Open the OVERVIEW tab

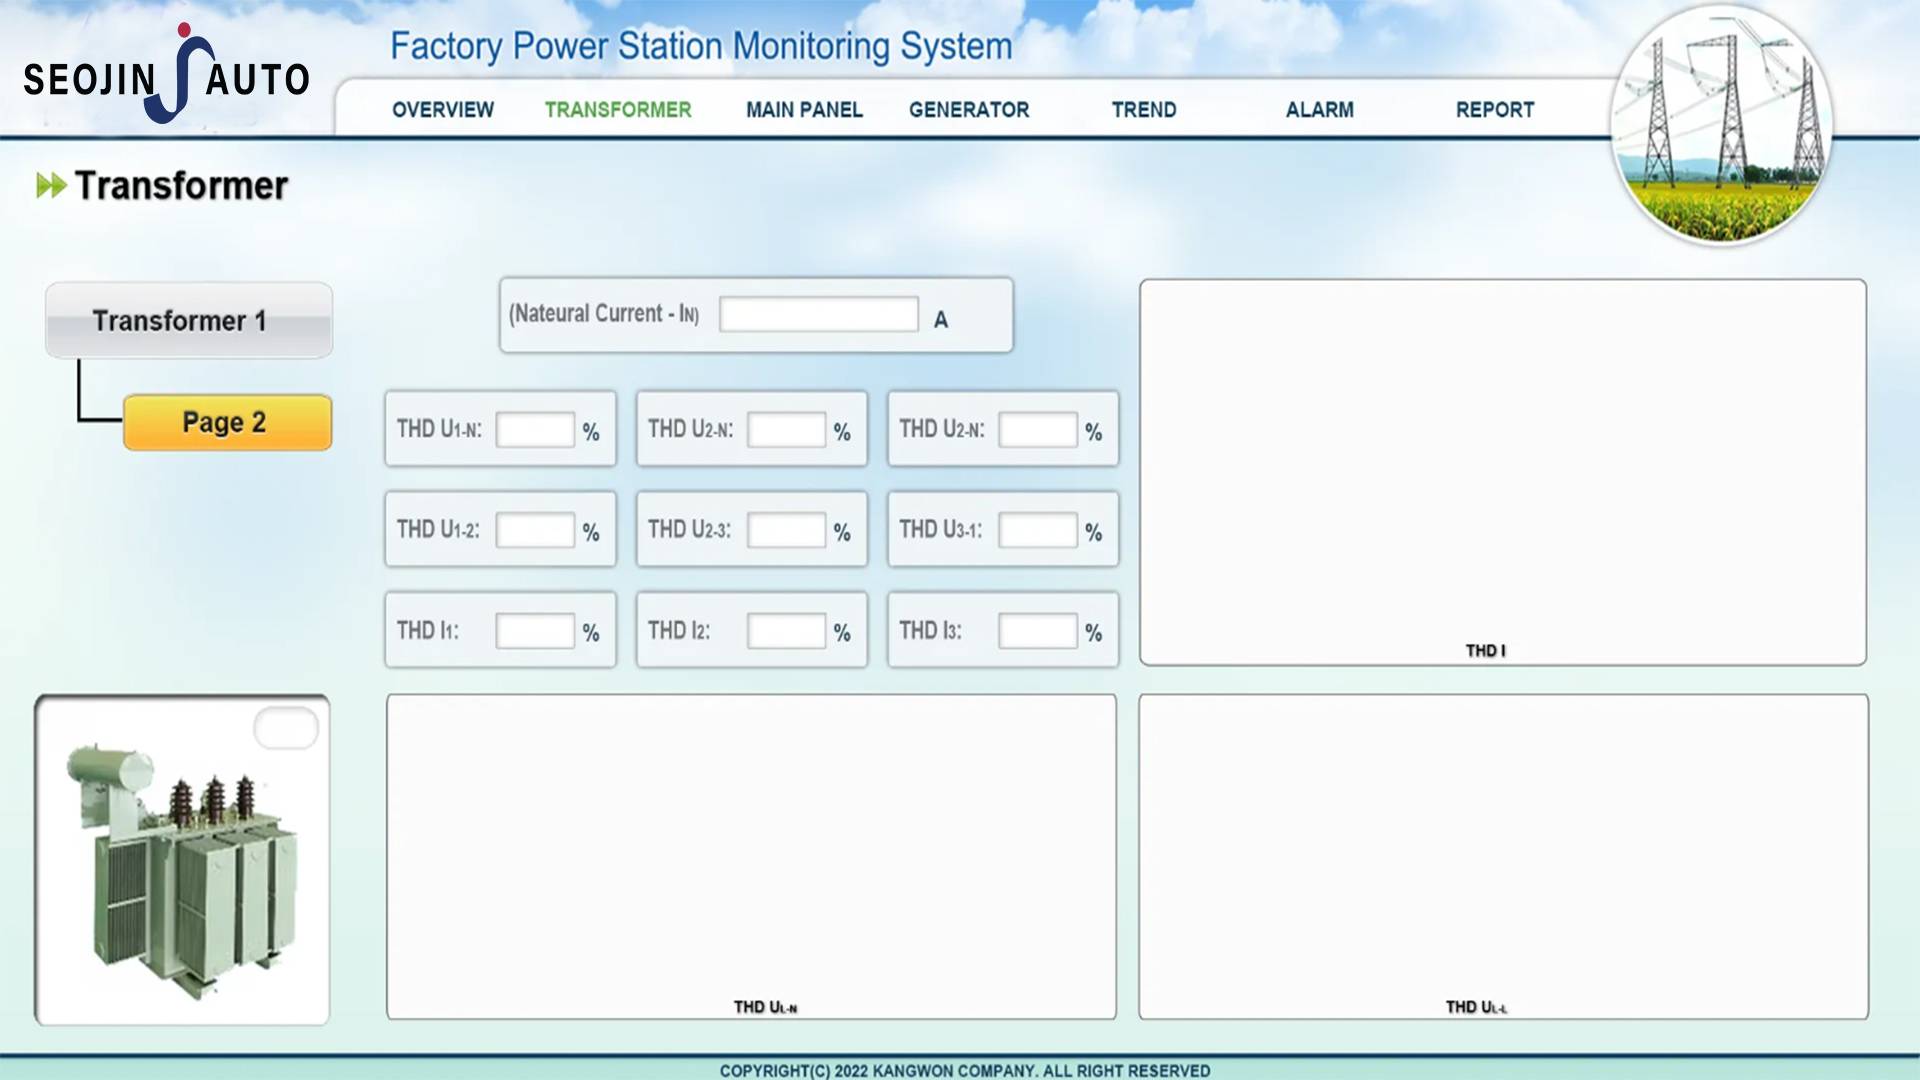click(443, 110)
